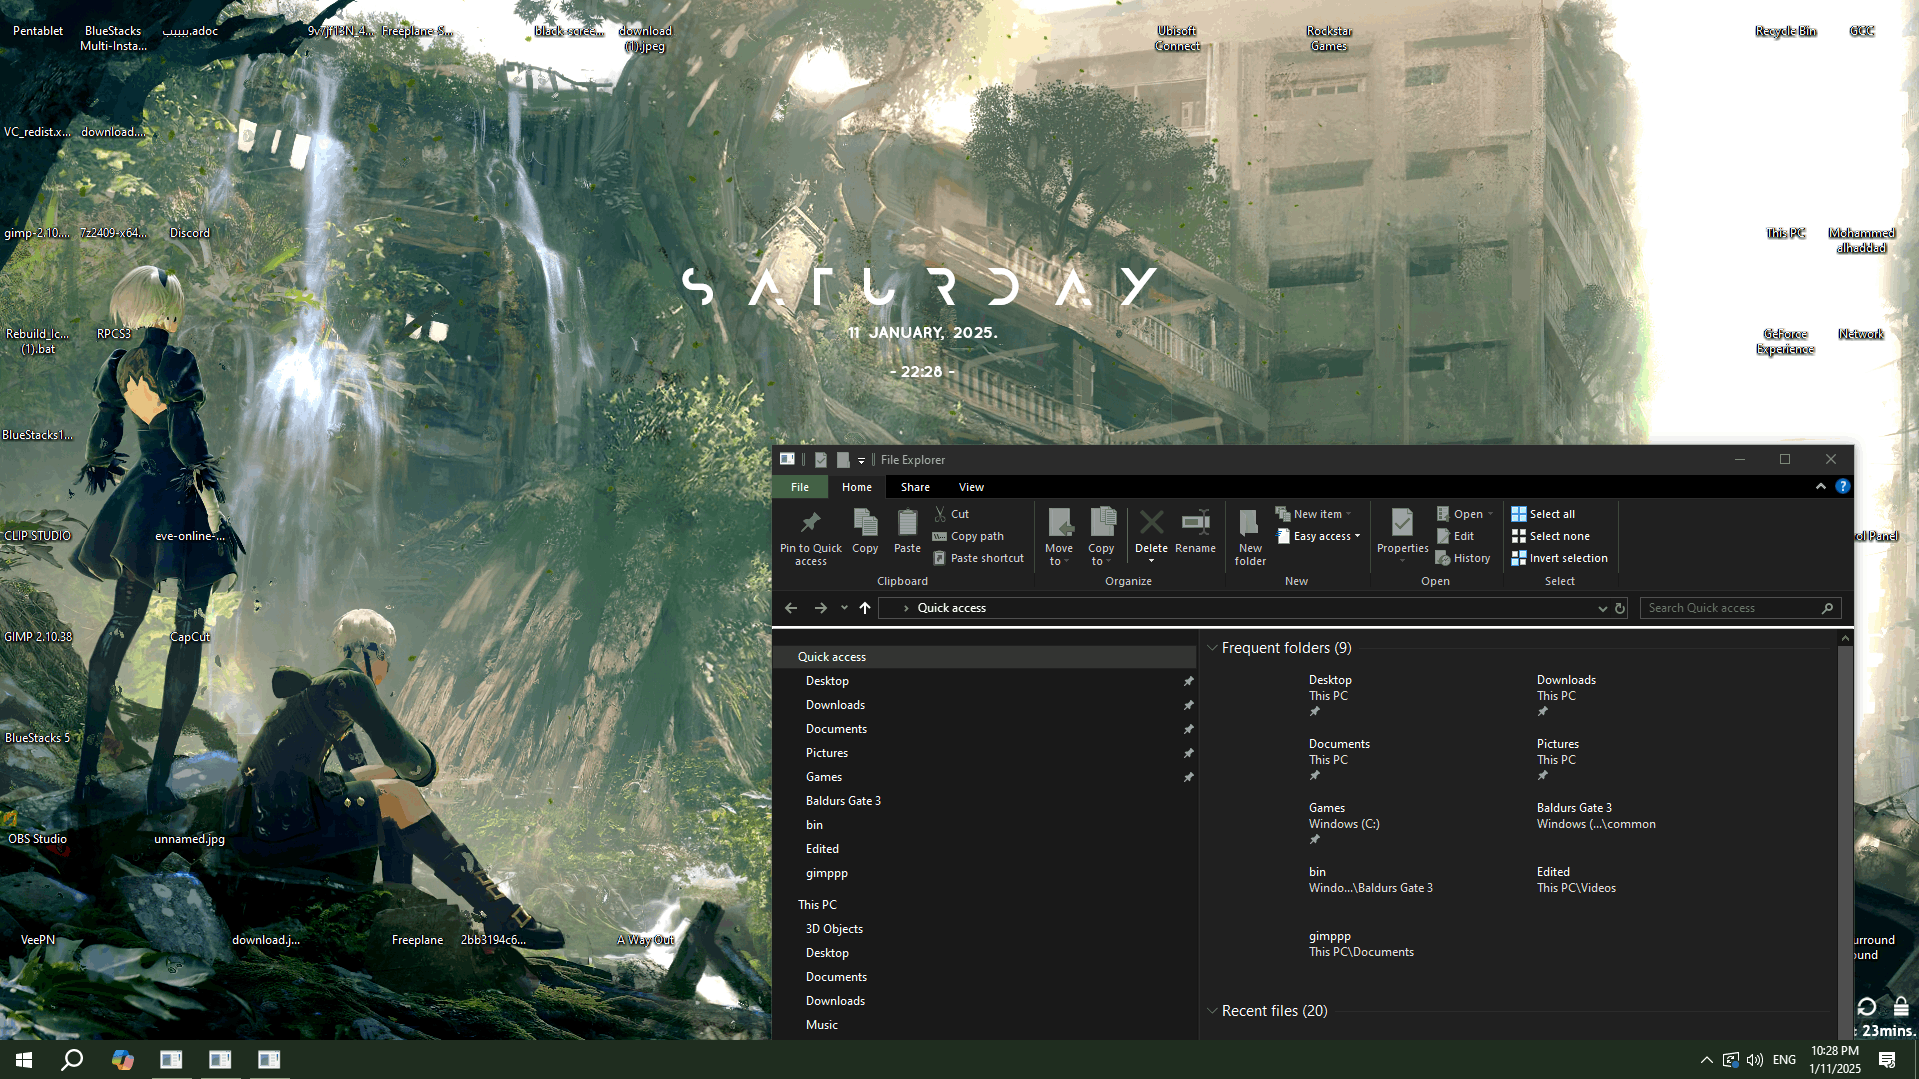Create a New folder from the ribbon

coord(1250,537)
